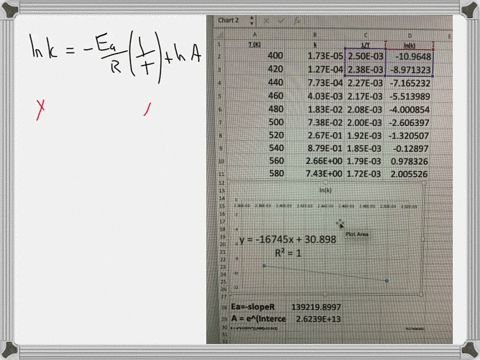The width and height of the screenshot is (480, 360).
Task: Select the ln(k) value 2.005526
Action: point(408,174)
